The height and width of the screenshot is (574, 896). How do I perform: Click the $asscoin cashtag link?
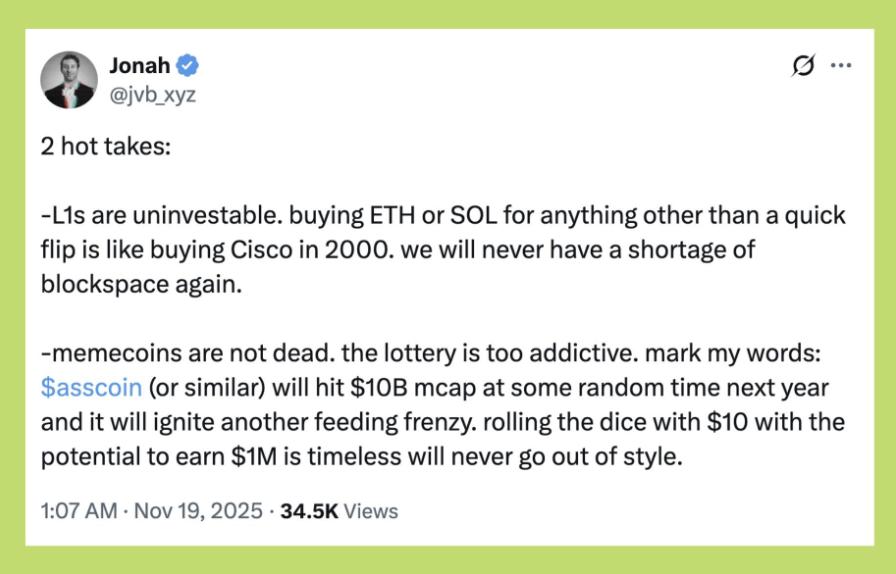point(91,387)
